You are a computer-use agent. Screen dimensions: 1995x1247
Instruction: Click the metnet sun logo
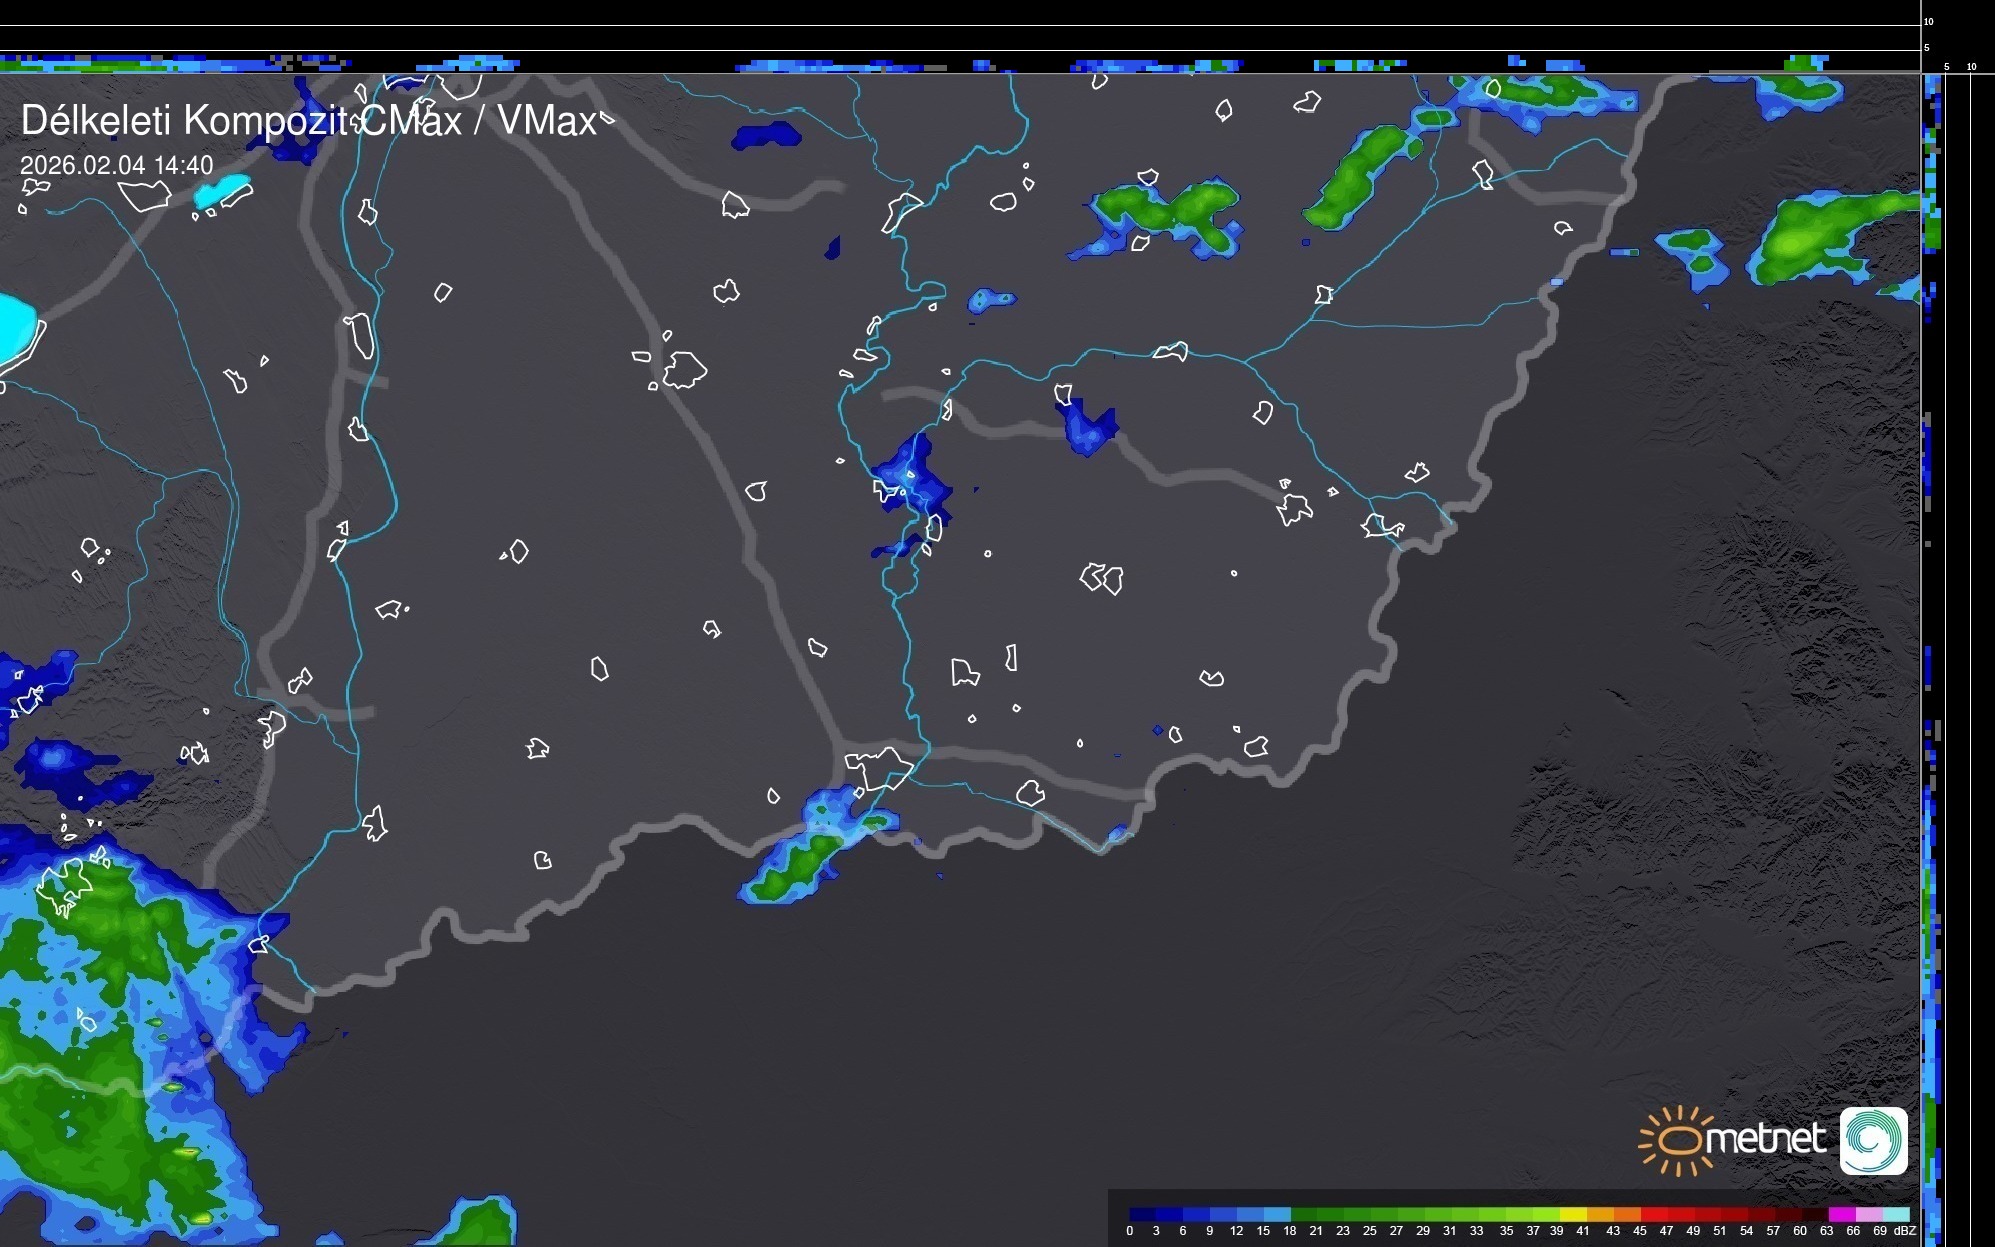pos(1676,1140)
